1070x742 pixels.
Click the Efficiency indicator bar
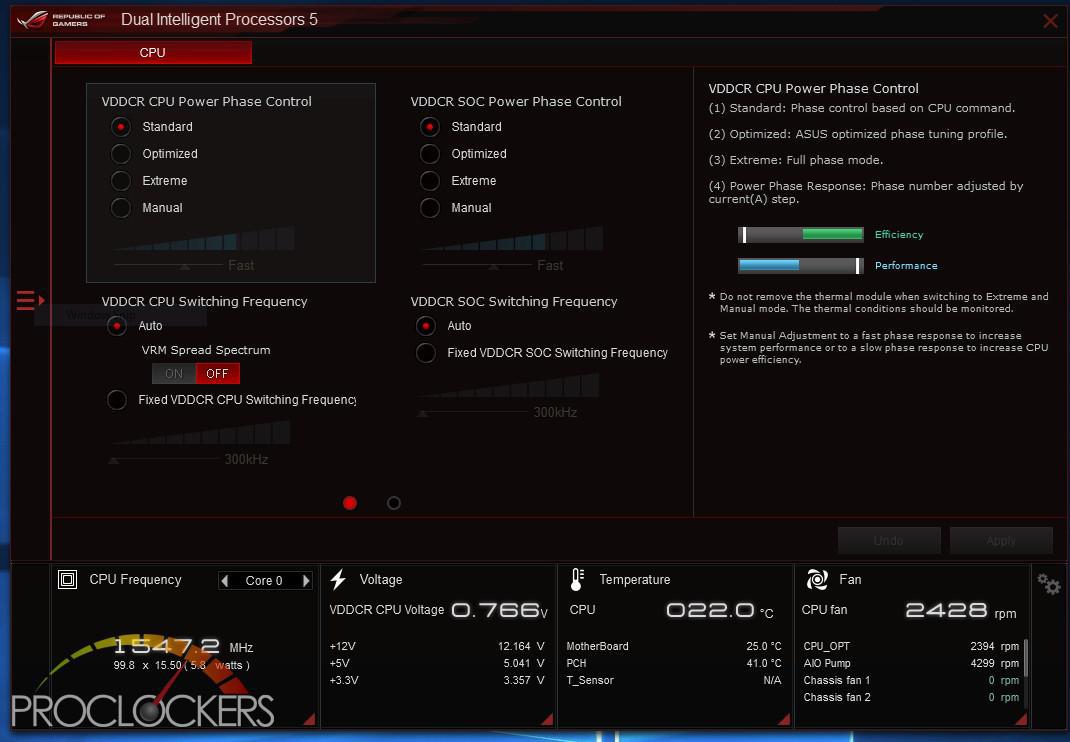click(x=801, y=235)
